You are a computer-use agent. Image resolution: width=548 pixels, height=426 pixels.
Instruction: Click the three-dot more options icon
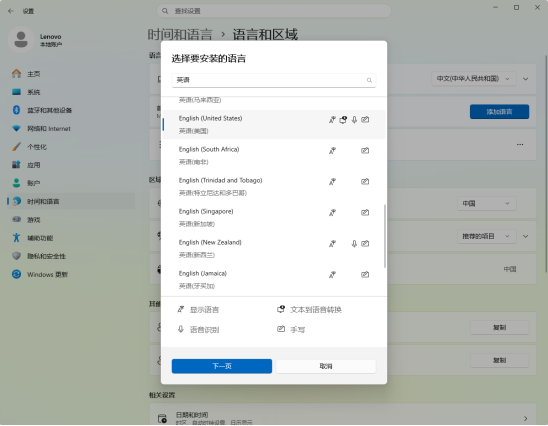tap(520, 144)
